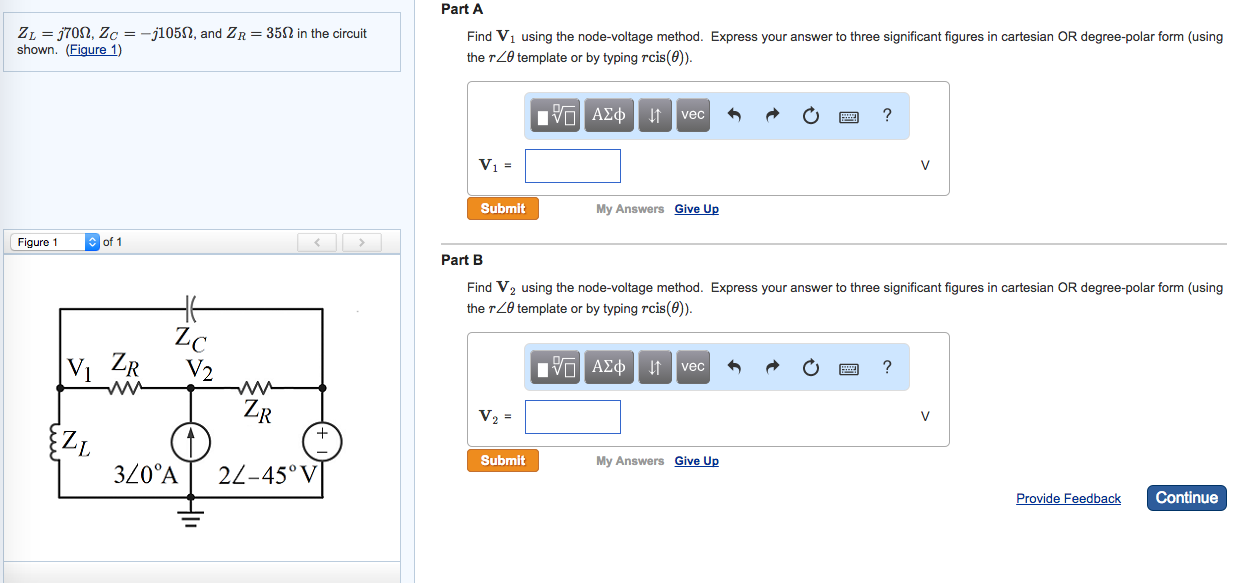Reset the Part A answer with circular arrow icon

coord(809,115)
